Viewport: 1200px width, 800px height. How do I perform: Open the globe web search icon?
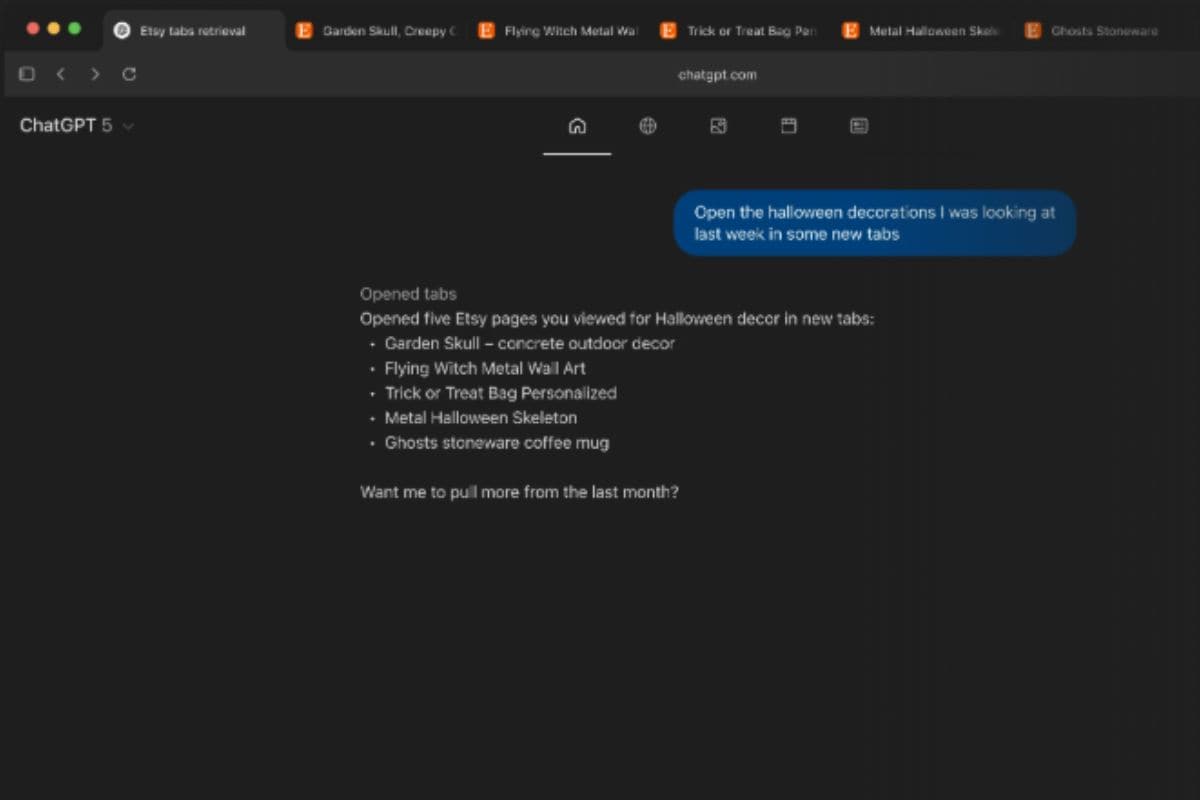click(648, 126)
